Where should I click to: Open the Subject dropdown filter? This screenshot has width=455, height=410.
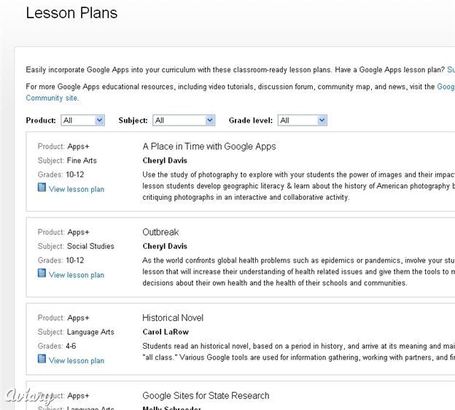tap(184, 120)
